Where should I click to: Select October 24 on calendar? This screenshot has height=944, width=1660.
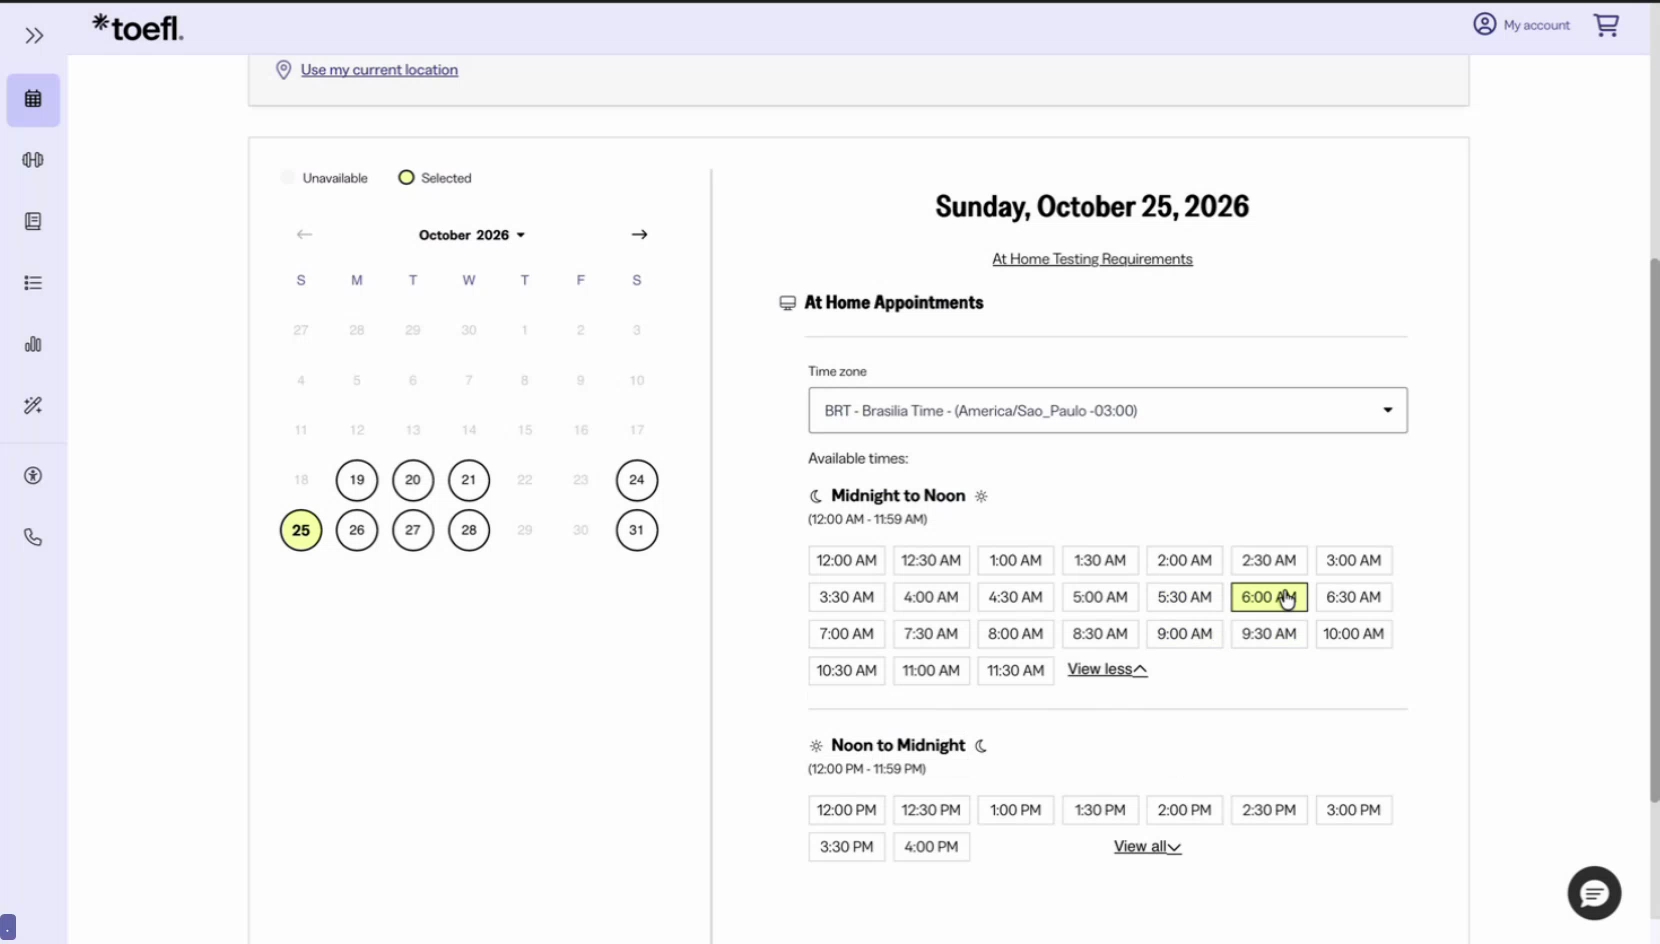(637, 480)
